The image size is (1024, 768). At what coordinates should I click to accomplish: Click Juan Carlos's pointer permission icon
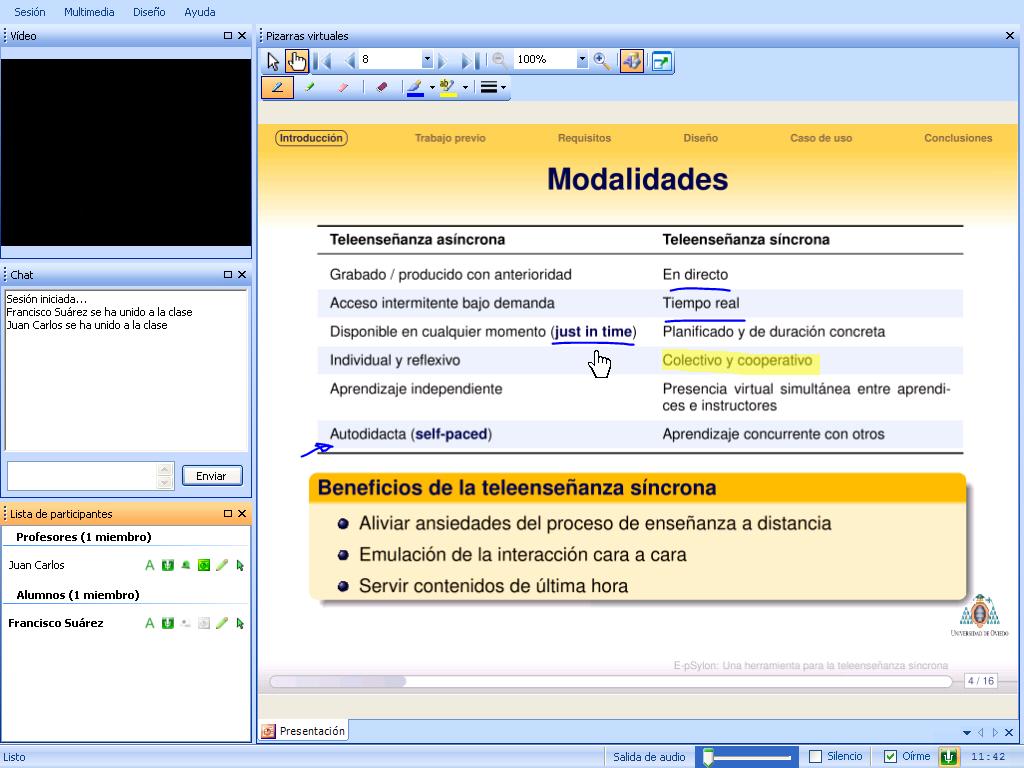pos(240,566)
